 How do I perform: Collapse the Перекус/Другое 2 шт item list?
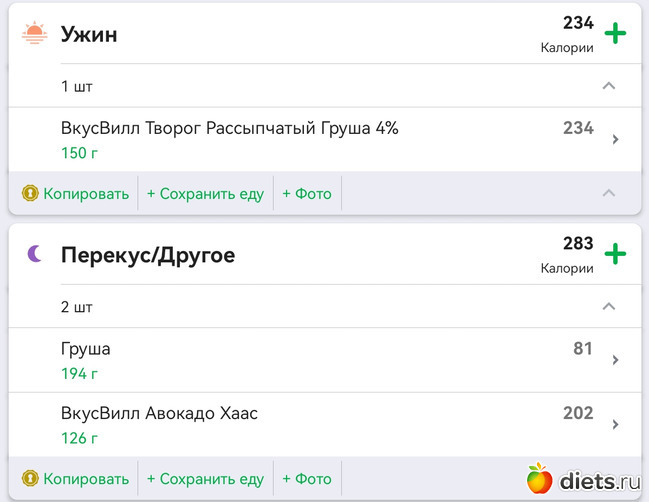(x=608, y=306)
